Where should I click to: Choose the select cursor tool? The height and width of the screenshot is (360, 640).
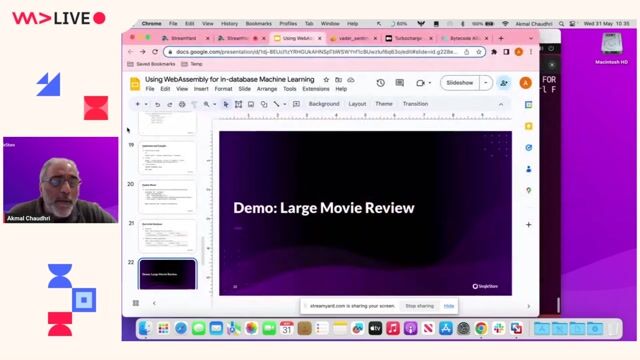click(226, 104)
